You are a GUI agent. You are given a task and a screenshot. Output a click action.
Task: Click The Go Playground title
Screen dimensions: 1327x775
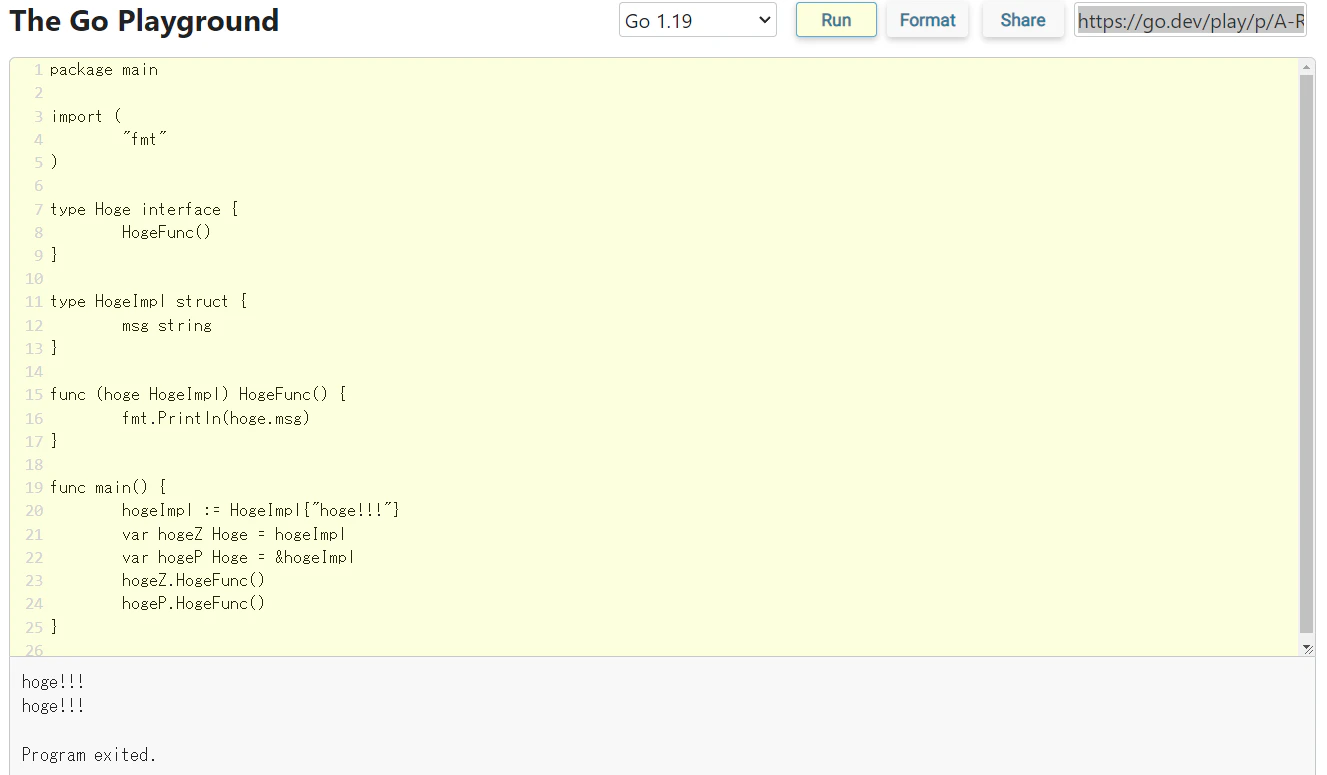[144, 20]
